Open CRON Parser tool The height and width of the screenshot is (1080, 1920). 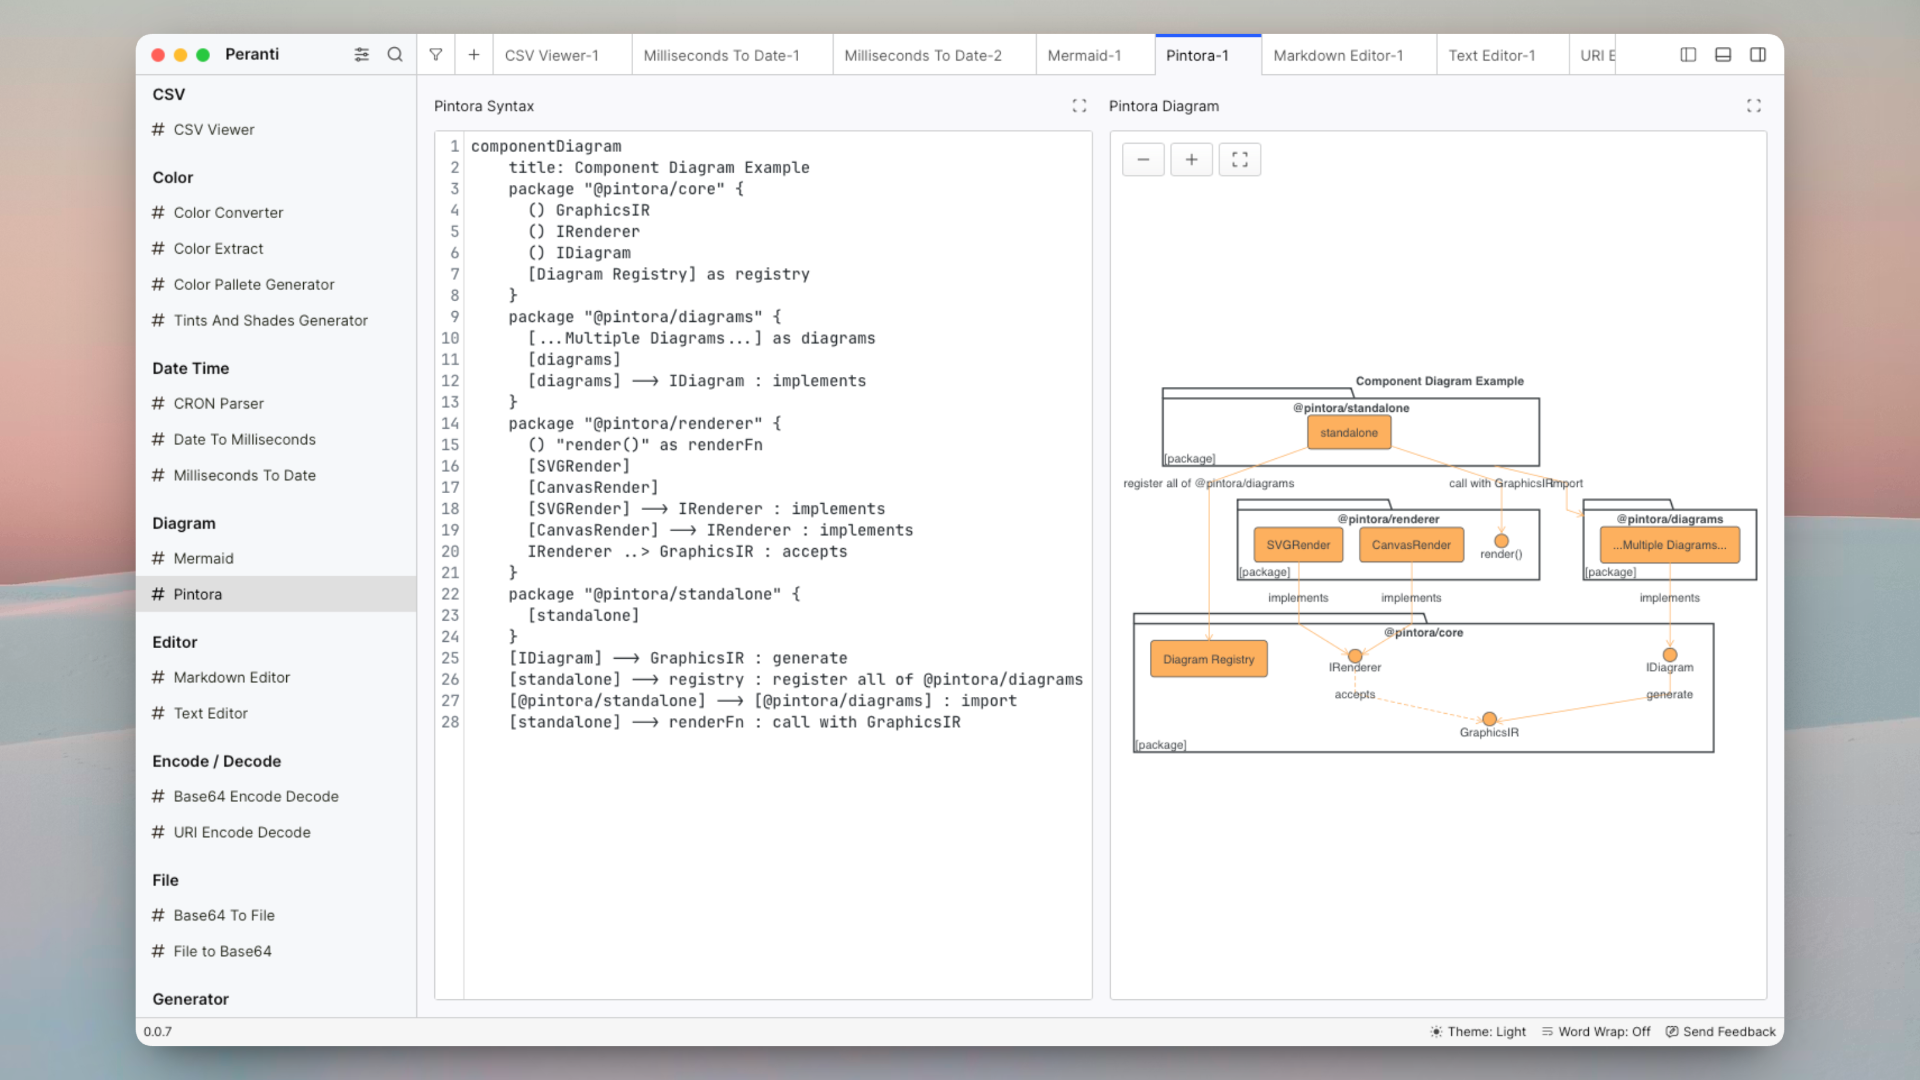click(x=276, y=404)
